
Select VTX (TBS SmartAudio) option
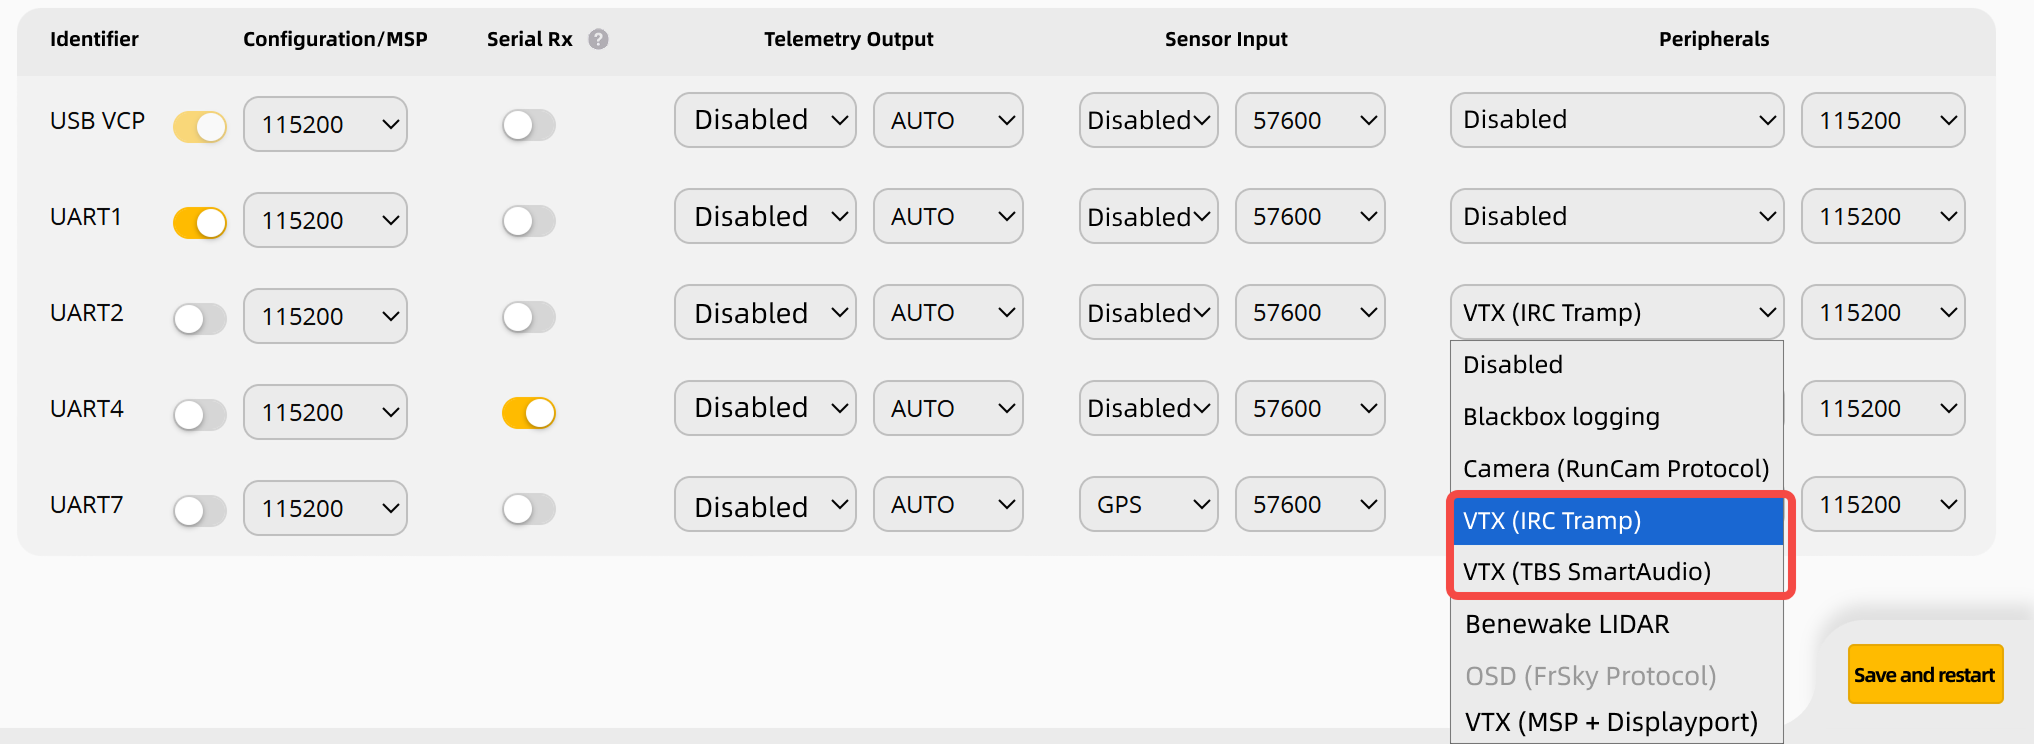click(x=1587, y=572)
